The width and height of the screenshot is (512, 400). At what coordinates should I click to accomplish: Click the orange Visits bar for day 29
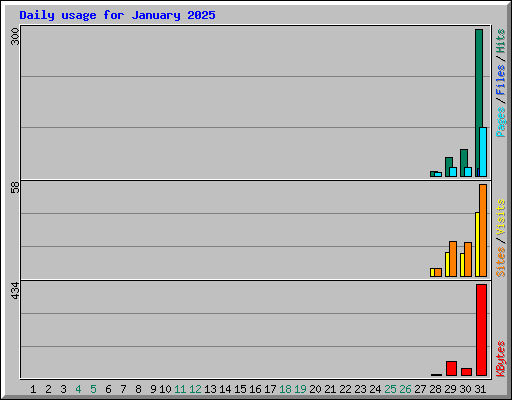tap(453, 259)
